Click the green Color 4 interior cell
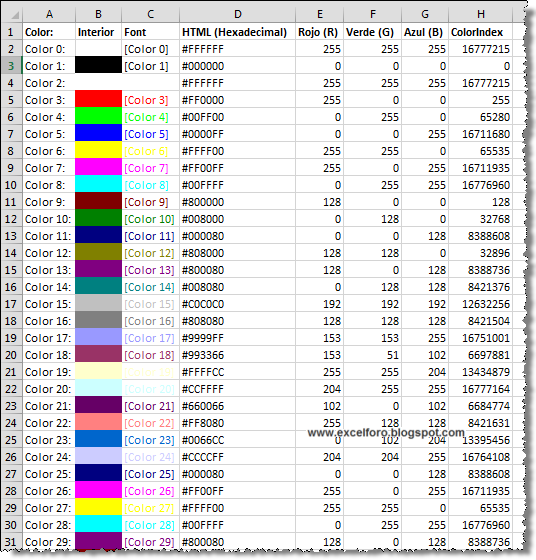 click(x=98, y=117)
